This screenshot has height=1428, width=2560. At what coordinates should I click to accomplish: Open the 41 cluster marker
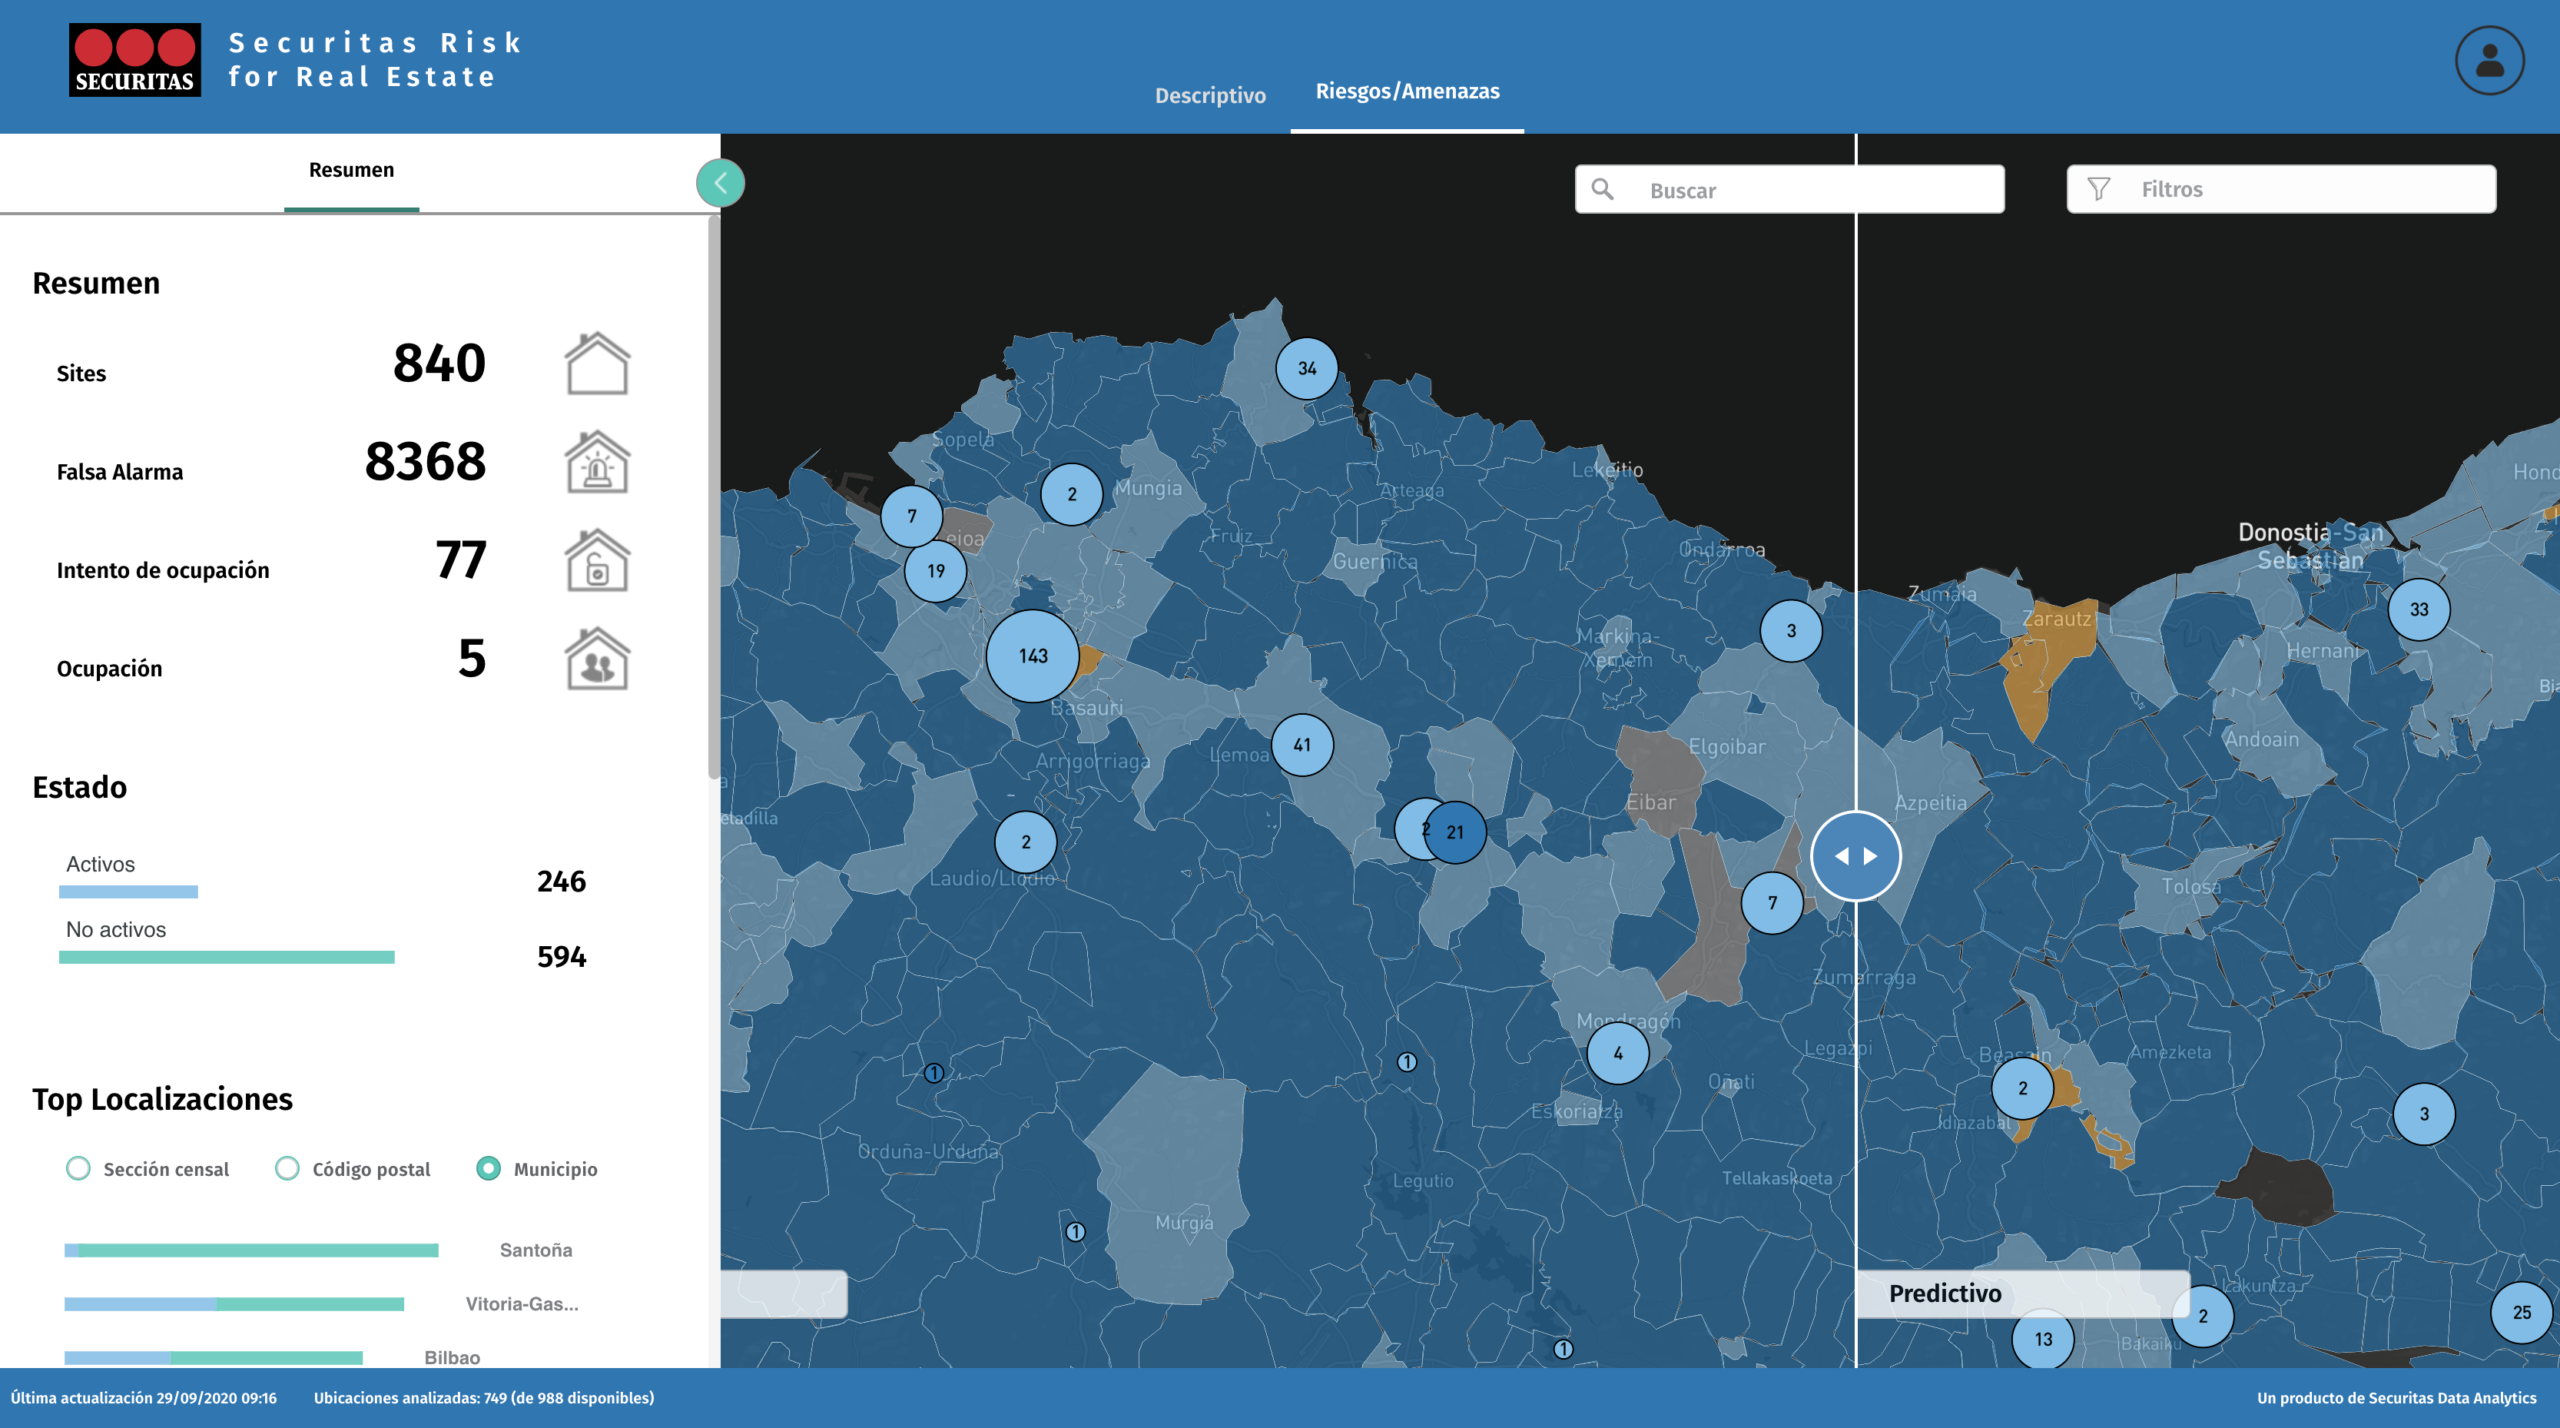pyautogui.click(x=1302, y=745)
